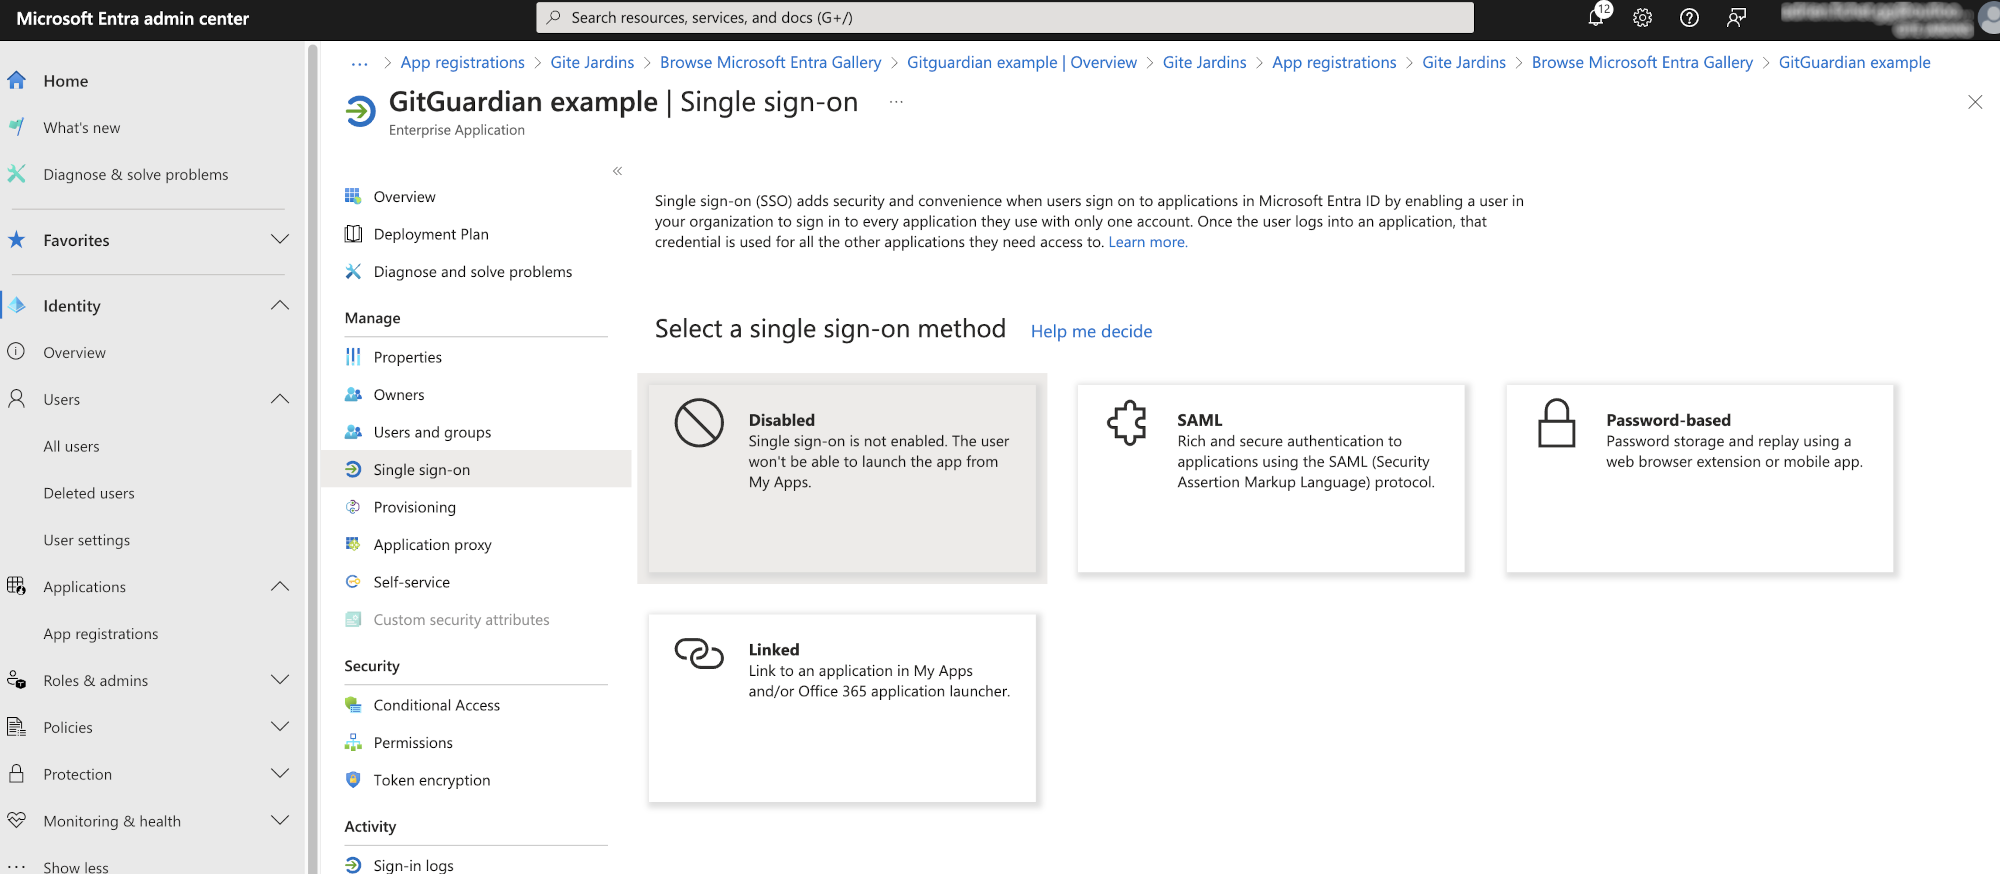This screenshot has height=874, width=2000.
Task: Click the Permissions hierarchy icon
Action: click(x=353, y=742)
